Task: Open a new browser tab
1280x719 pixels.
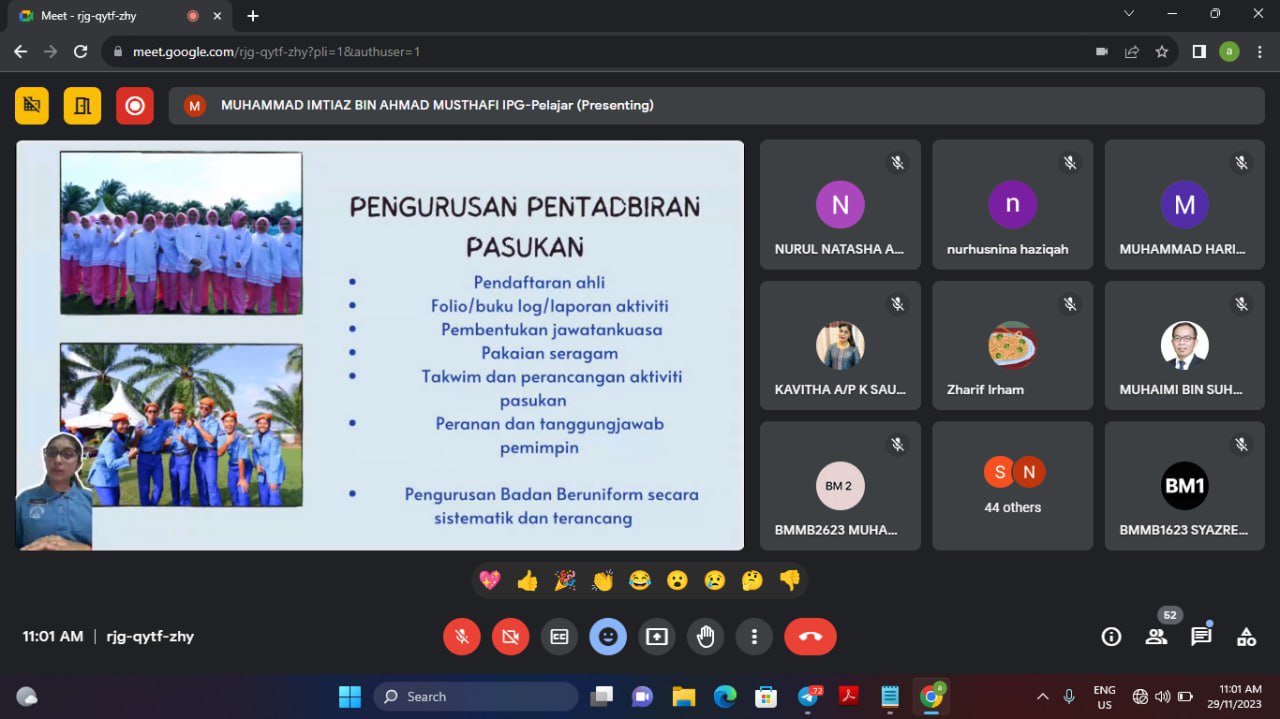Action: tap(253, 16)
